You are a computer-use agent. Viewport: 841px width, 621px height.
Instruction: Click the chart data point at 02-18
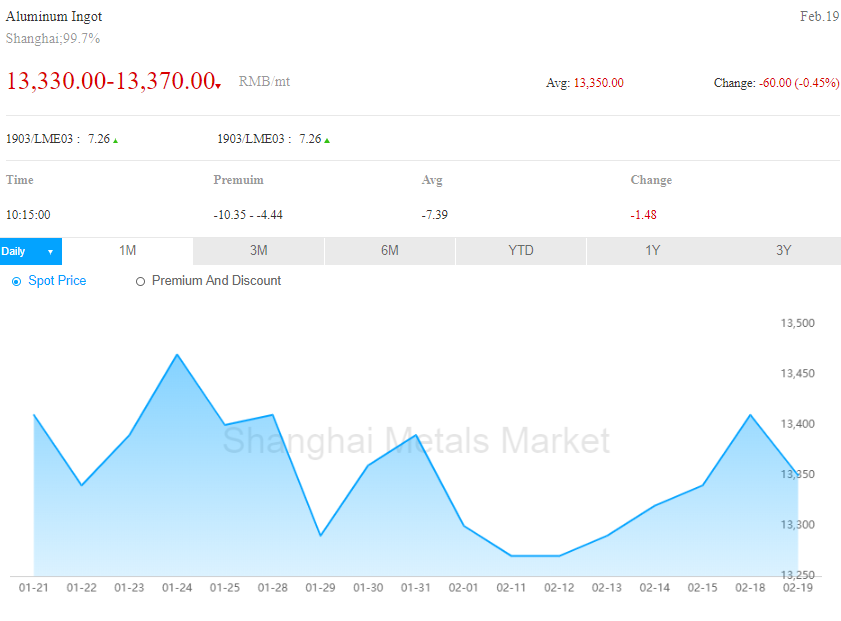(x=750, y=415)
